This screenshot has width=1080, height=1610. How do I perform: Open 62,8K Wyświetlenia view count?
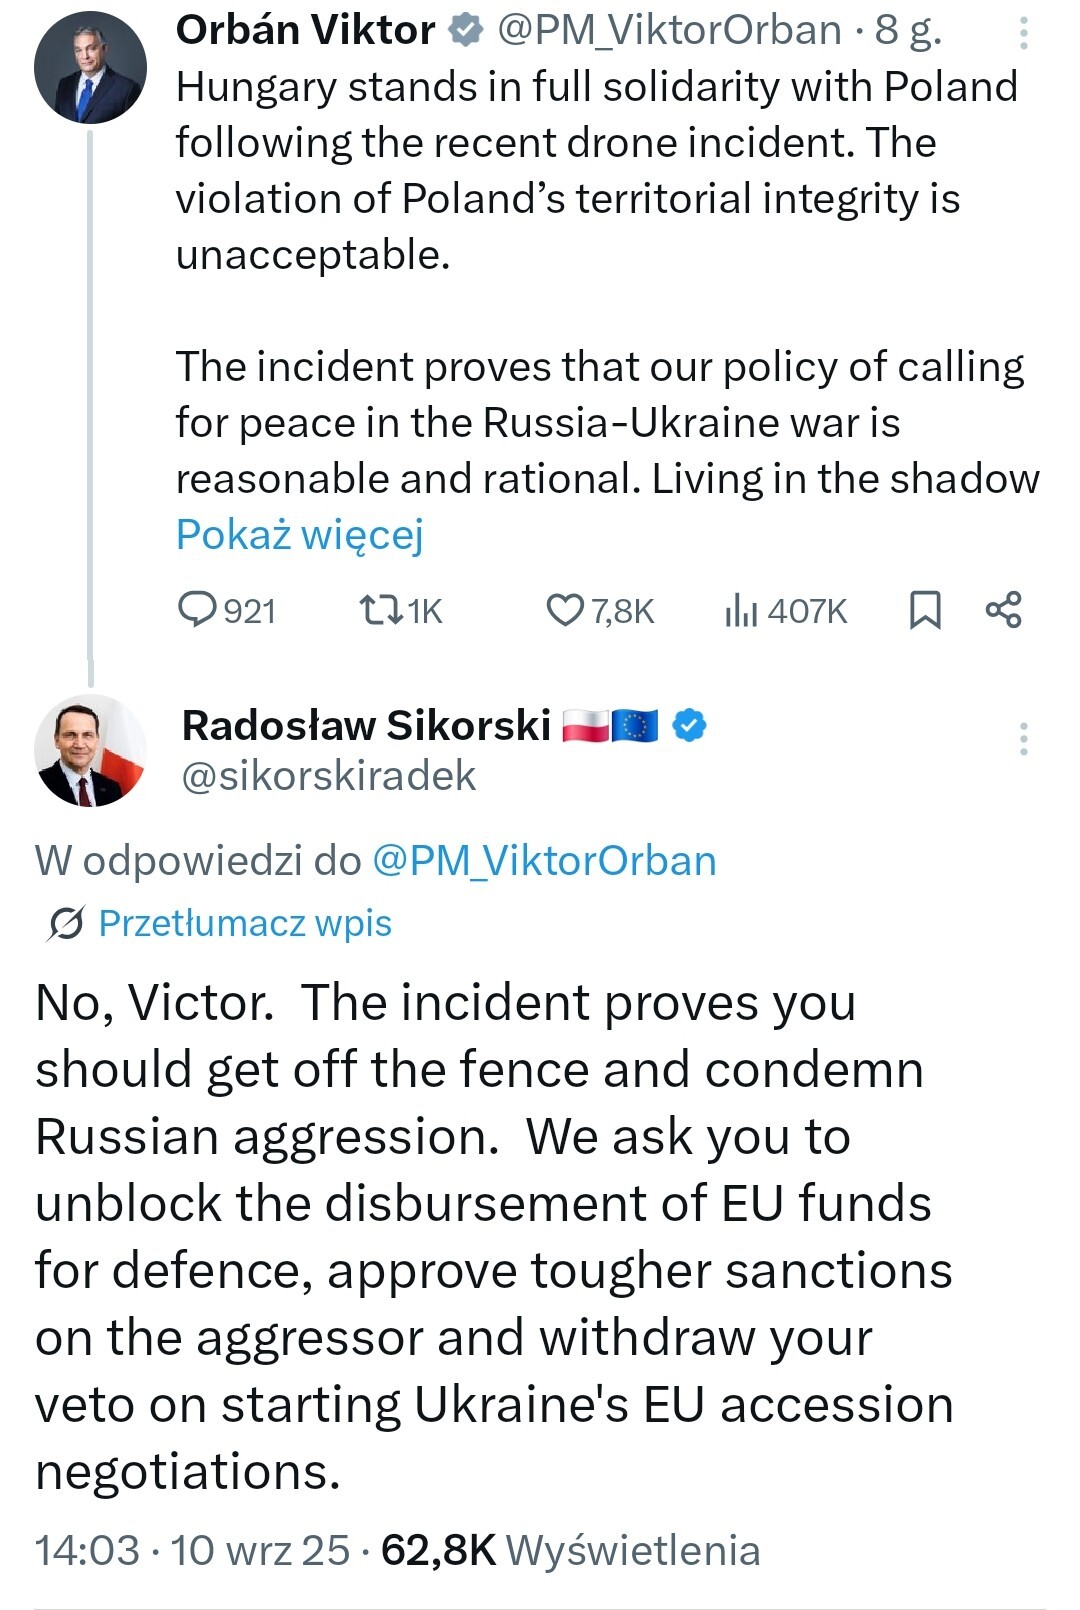tap(571, 1551)
